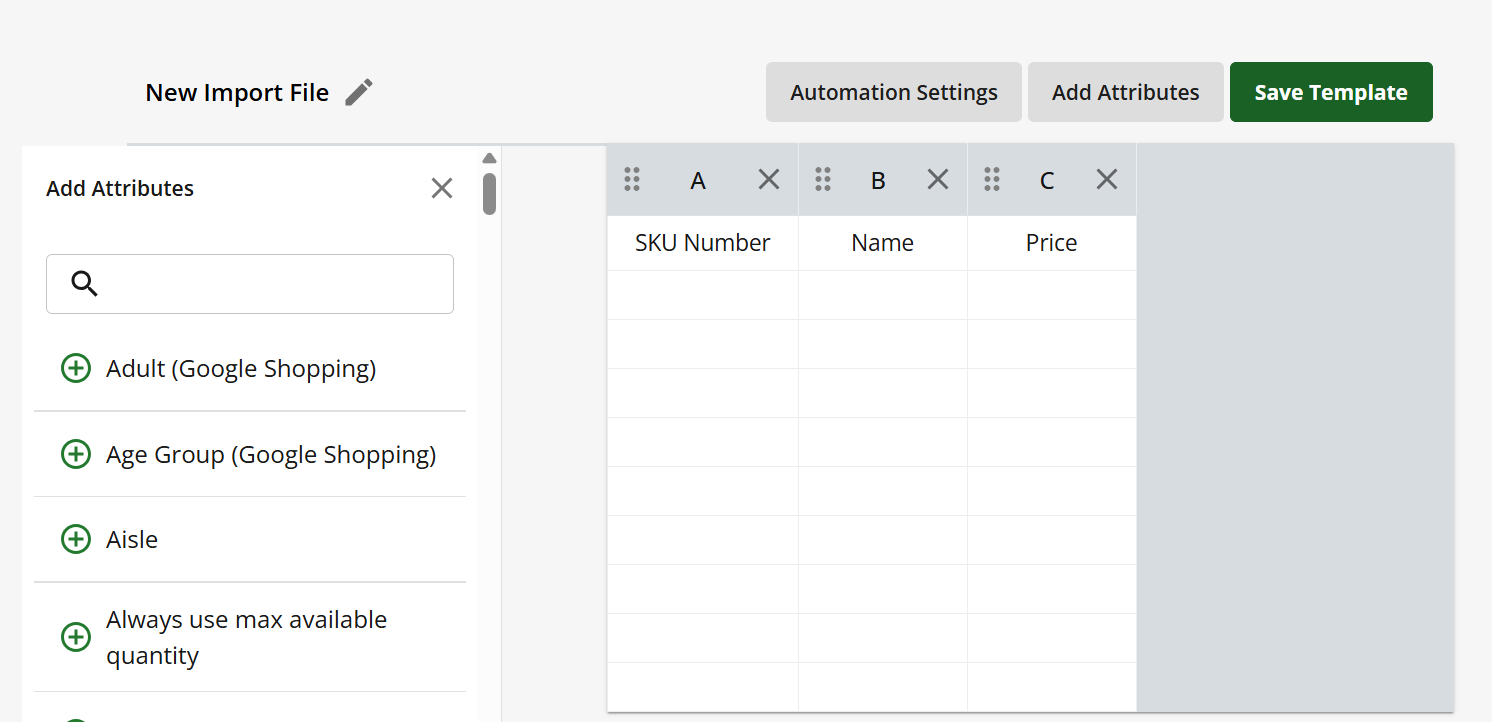Click the scrollbar up arrow in attributes panel

click(489, 158)
